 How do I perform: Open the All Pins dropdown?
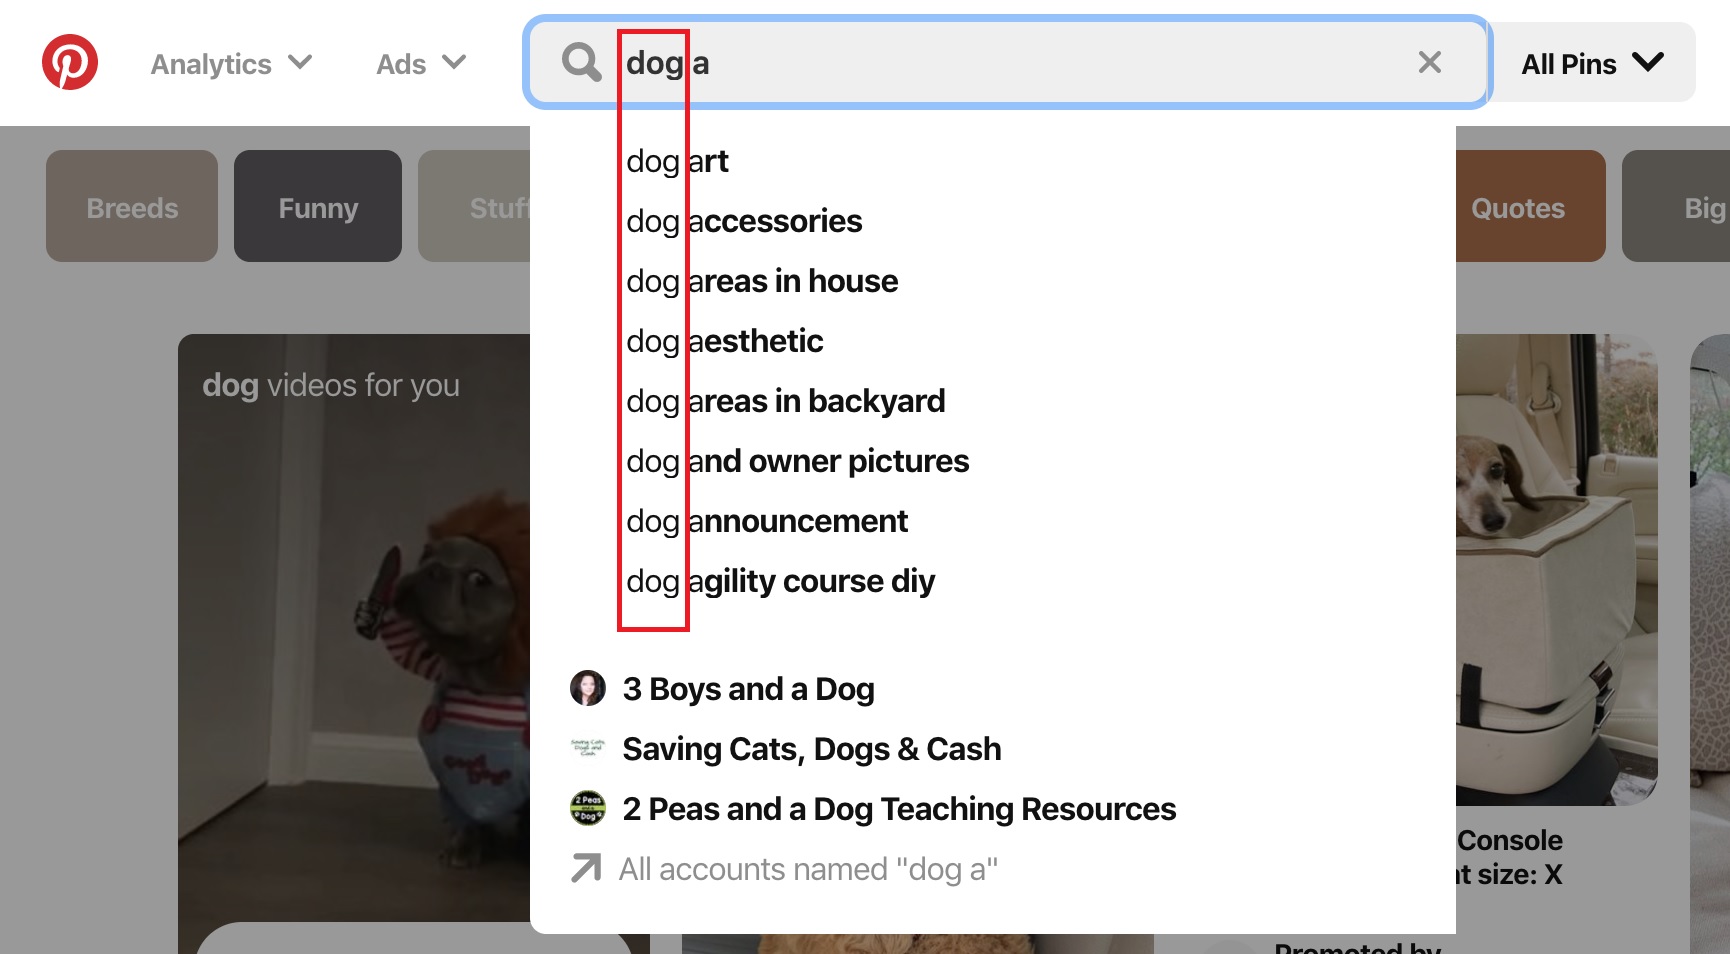click(1591, 62)
